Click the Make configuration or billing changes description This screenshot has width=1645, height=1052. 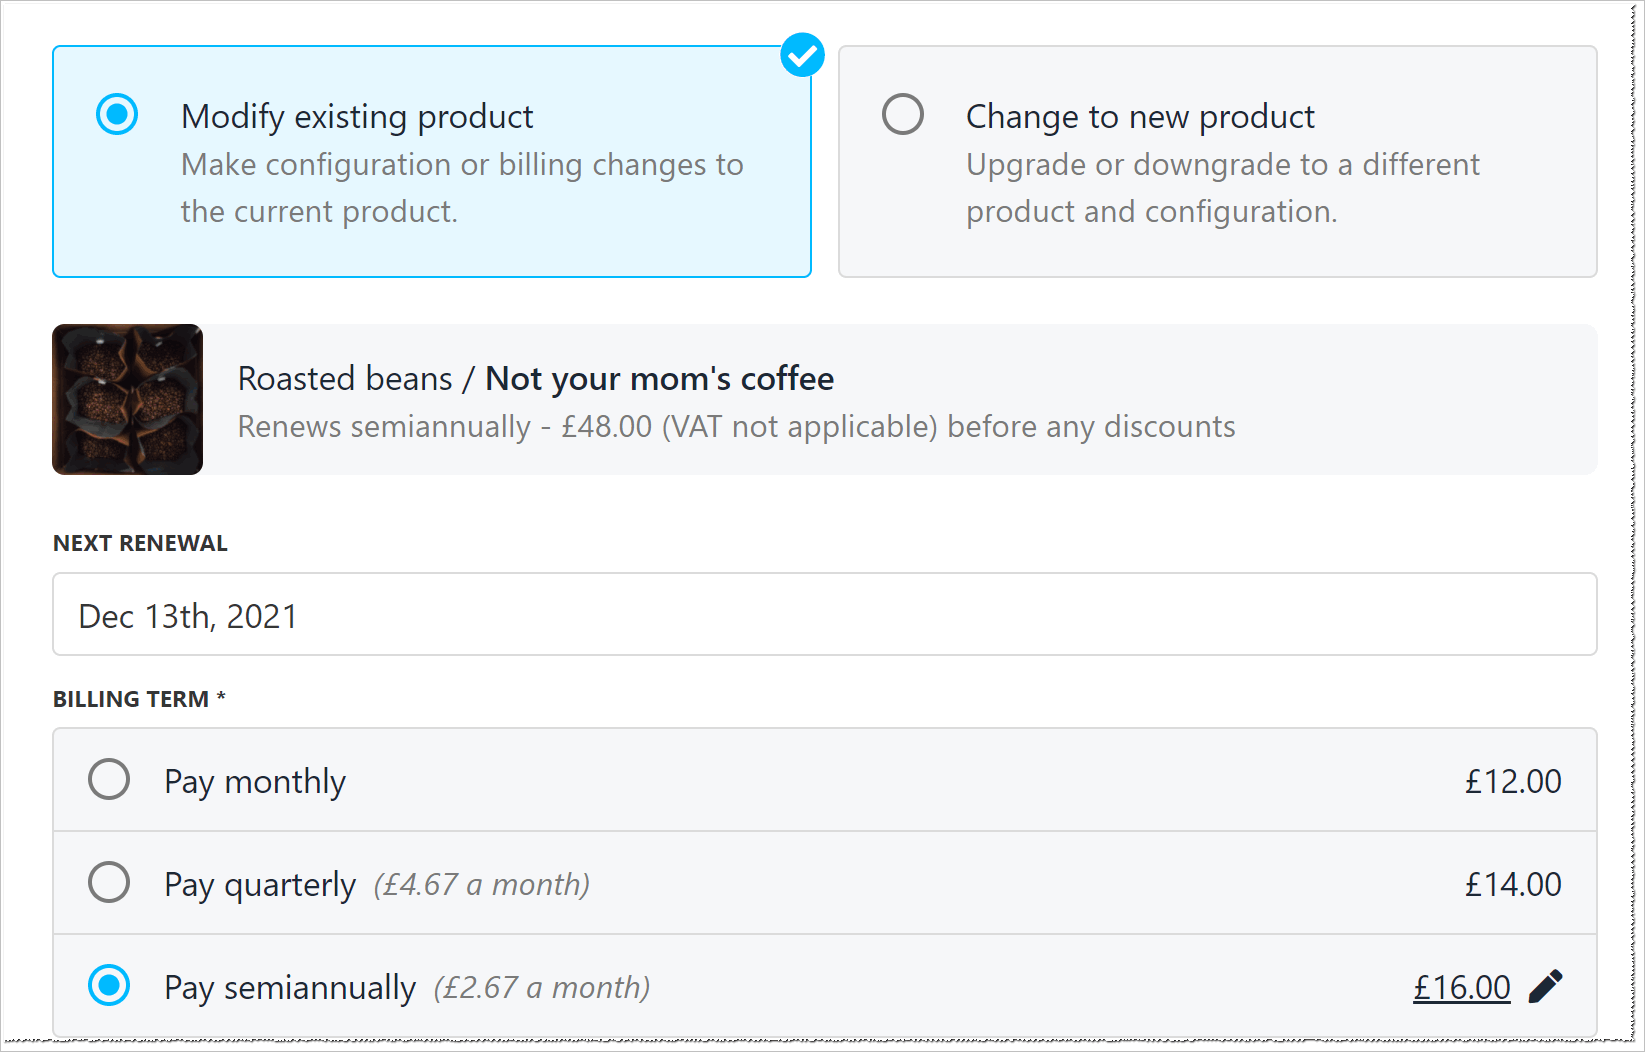click(461, 188)
